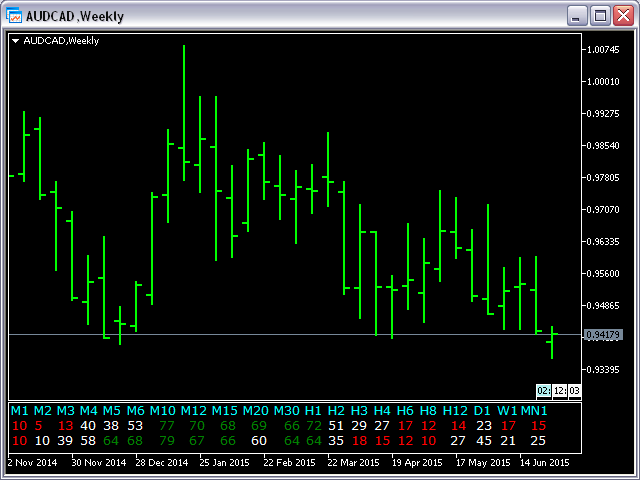Click the 0.94179 current price label
Screen dimensions: 640x480
tap(604, 335)
